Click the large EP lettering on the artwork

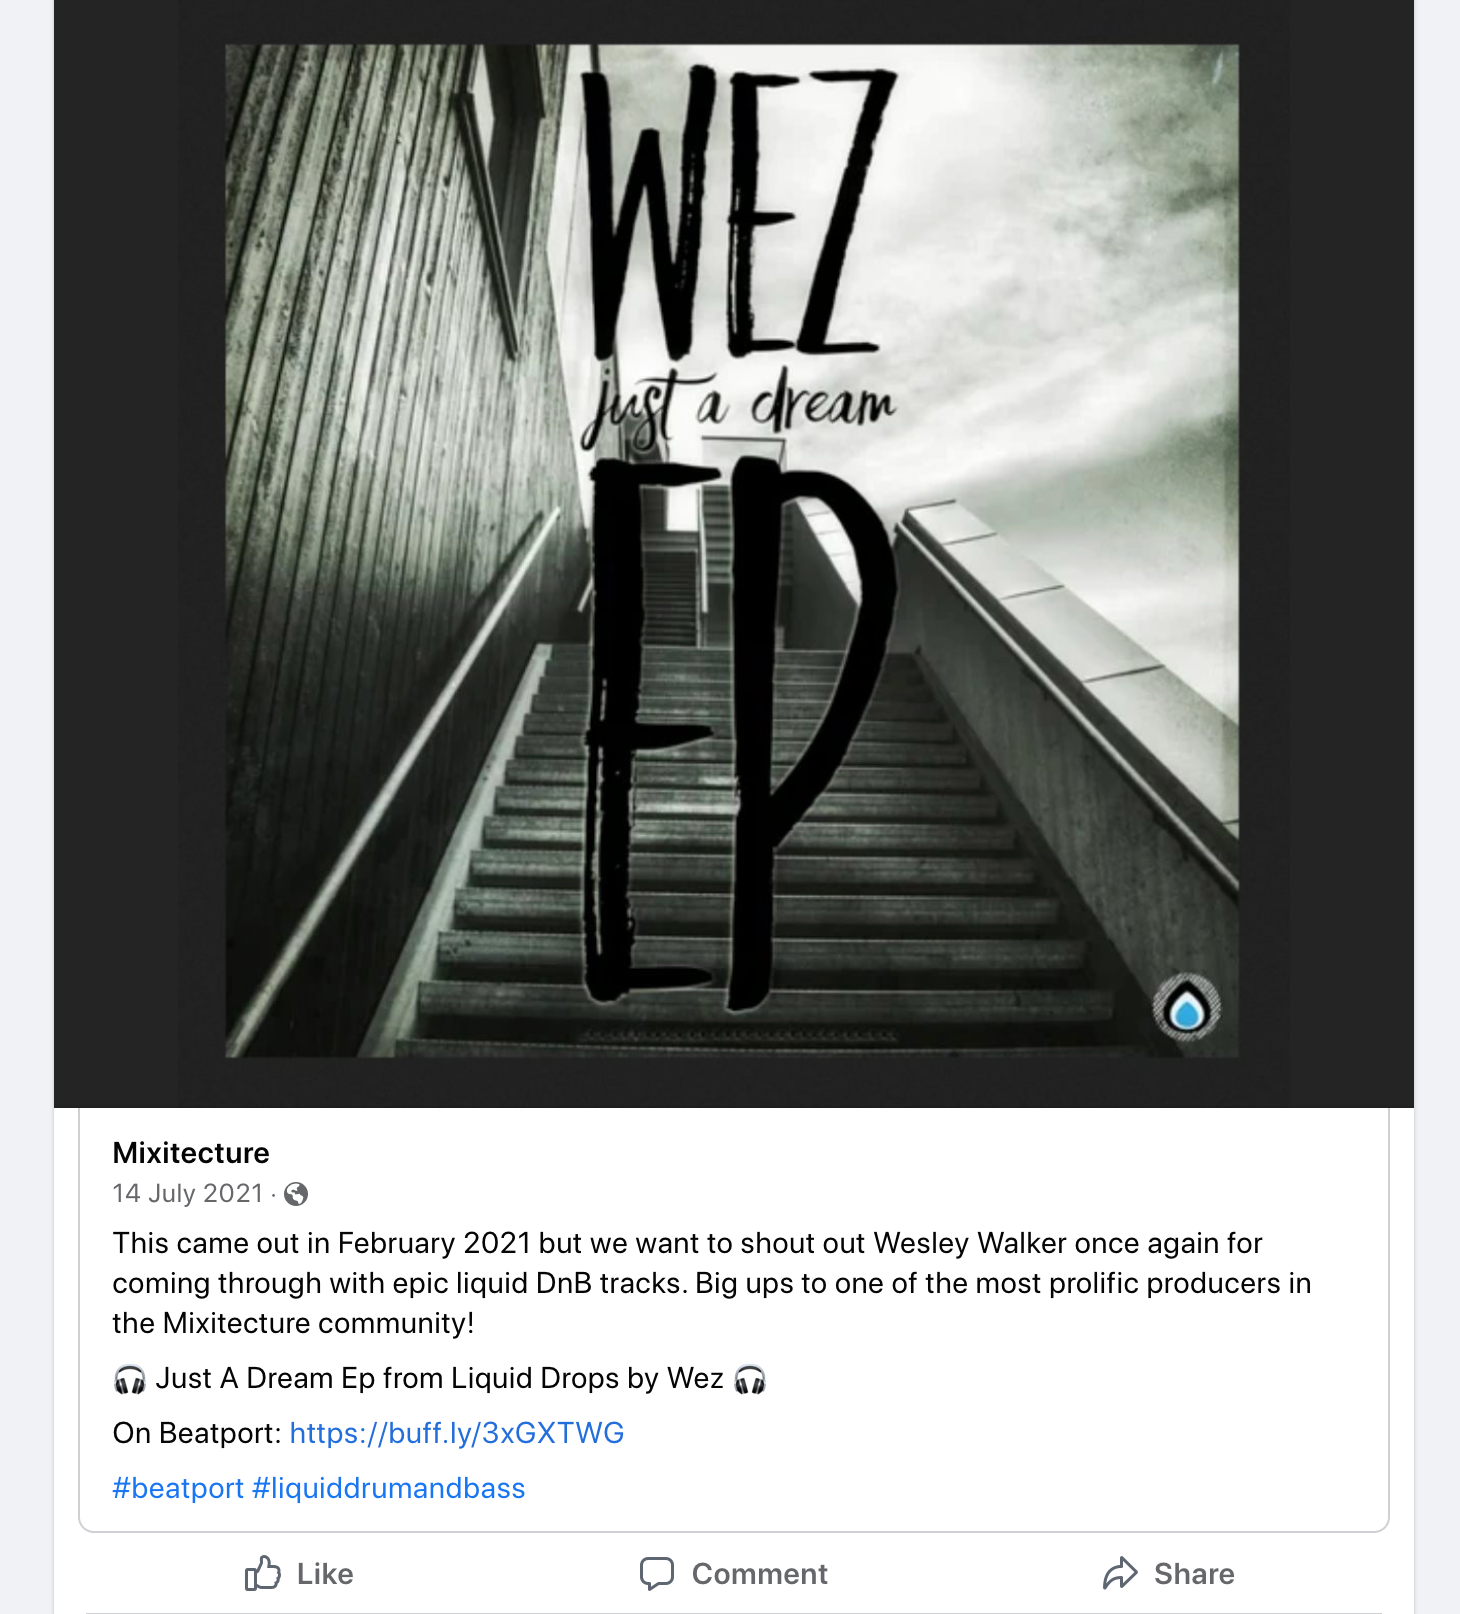tap(740, 733)
